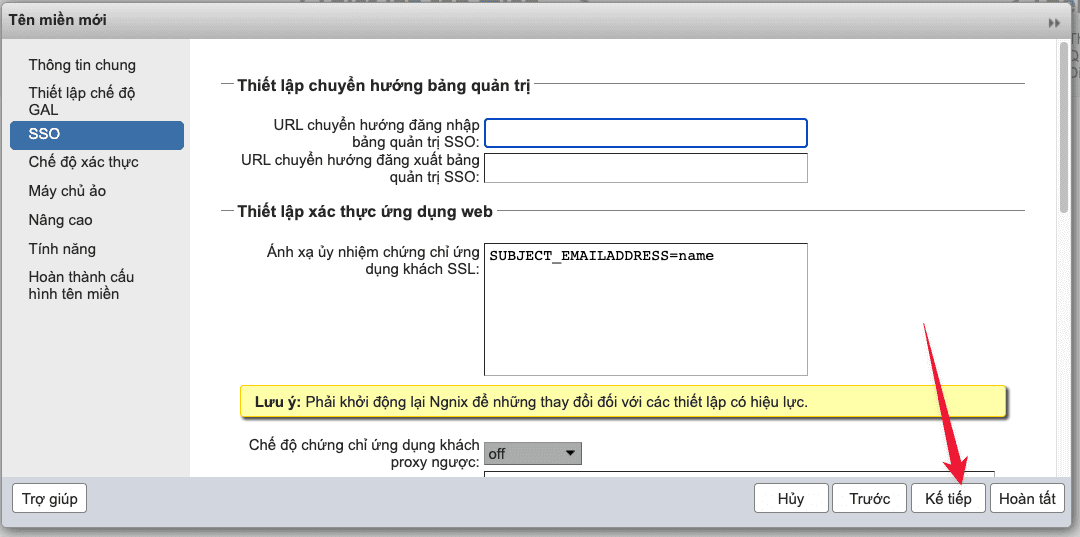
Task: Open the reverse proxy client certificate mode dropdown
Action: coord(532,453)
